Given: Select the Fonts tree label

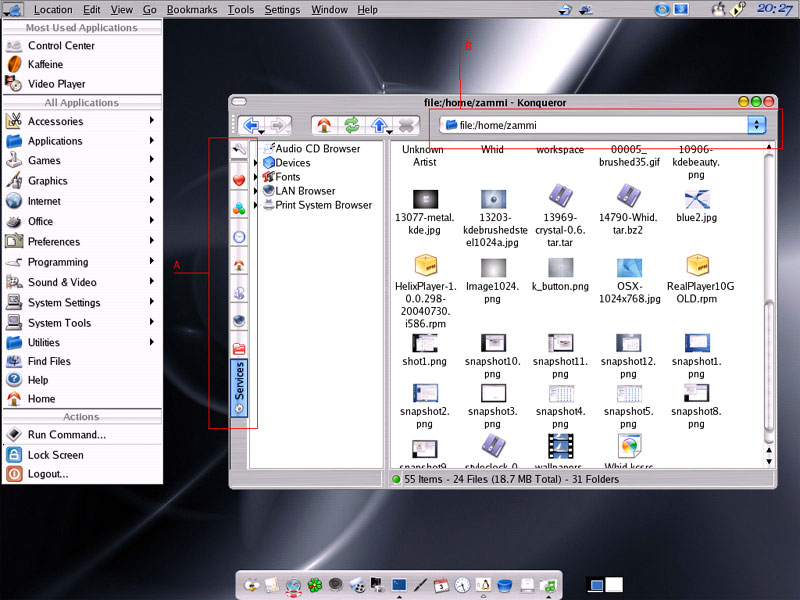Looking at the screenshot, I should pos(288,177).
